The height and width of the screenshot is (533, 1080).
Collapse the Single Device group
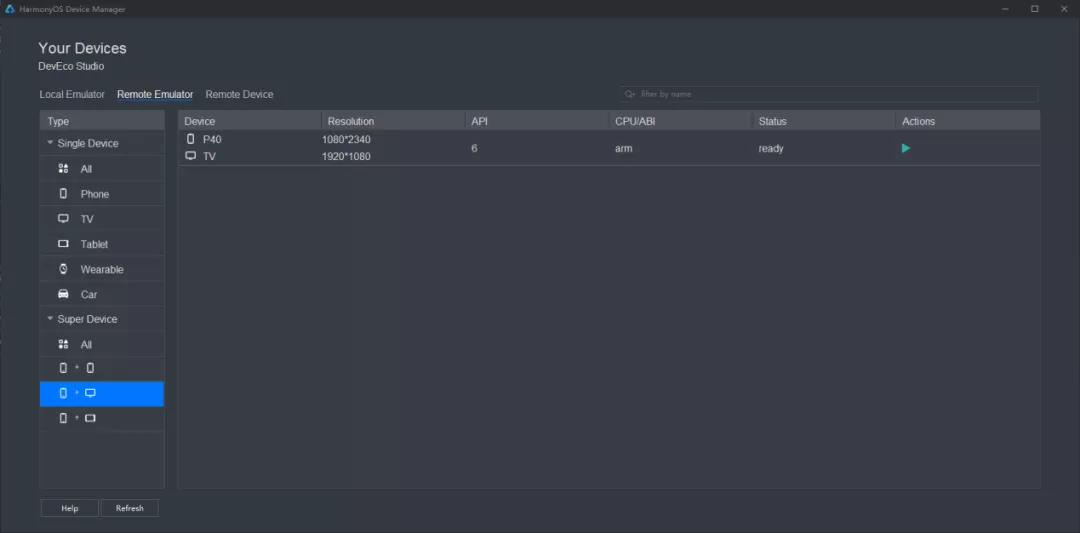(50, 143)
